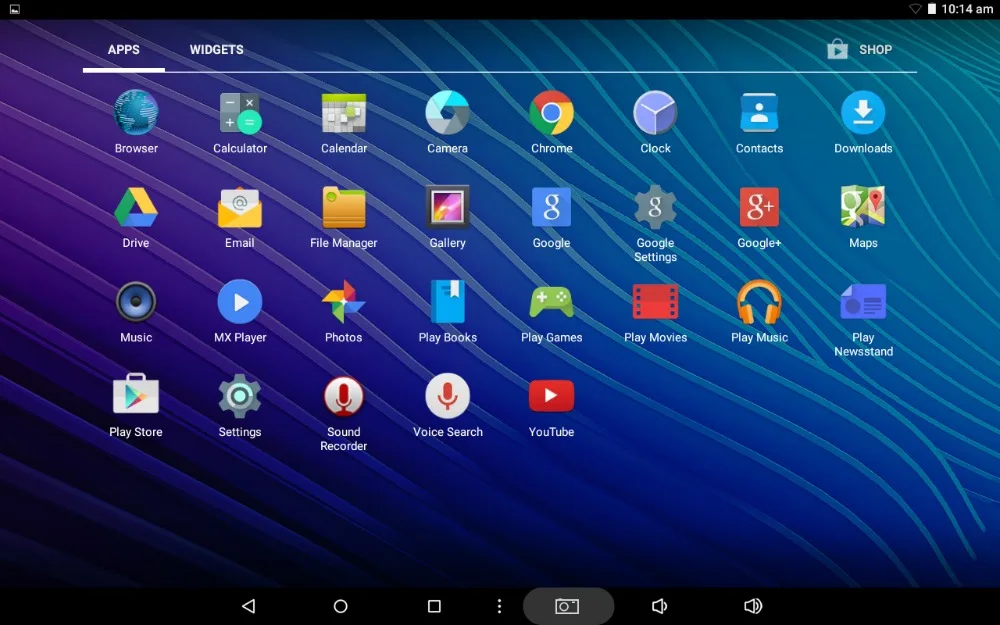1000x625 pixels.
Task: Open Play Music headphones app
Action: tap(759, 302)
